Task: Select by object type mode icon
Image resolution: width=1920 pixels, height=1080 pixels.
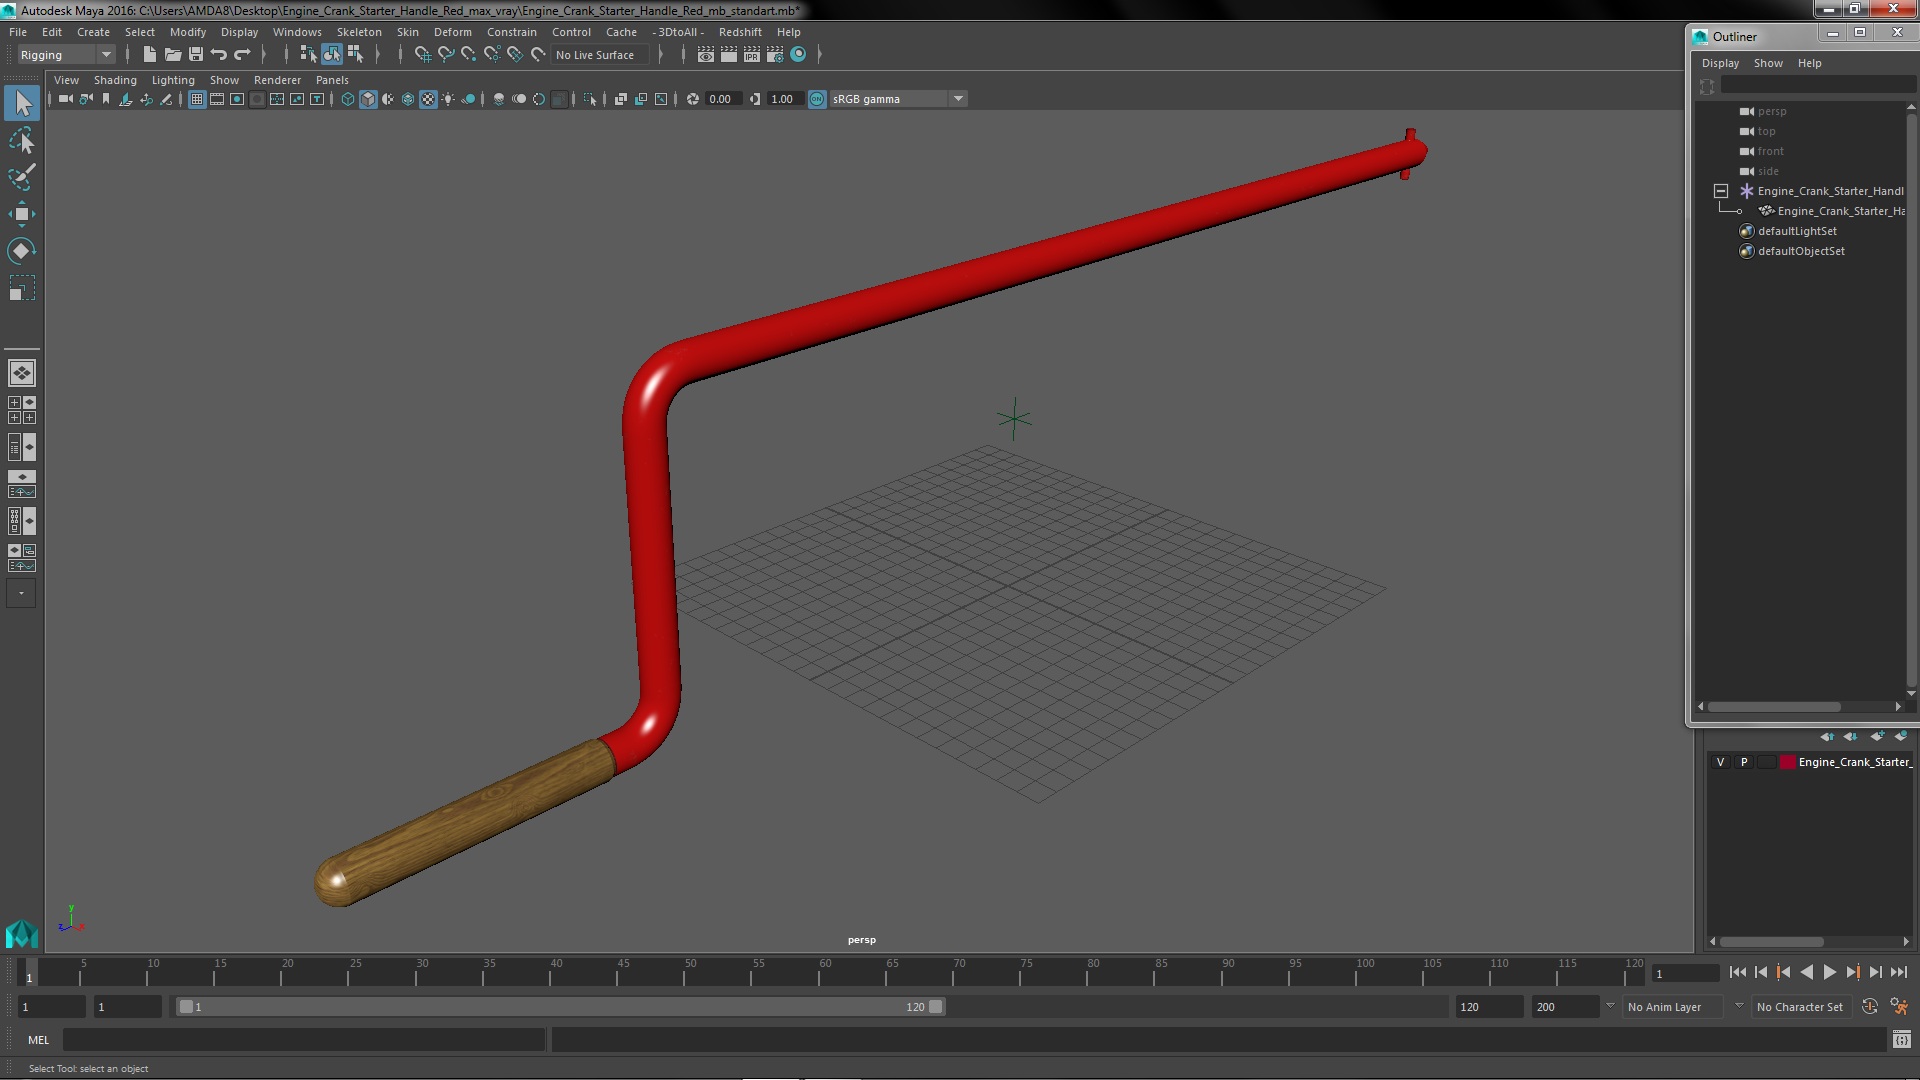Action: [332, 55]
